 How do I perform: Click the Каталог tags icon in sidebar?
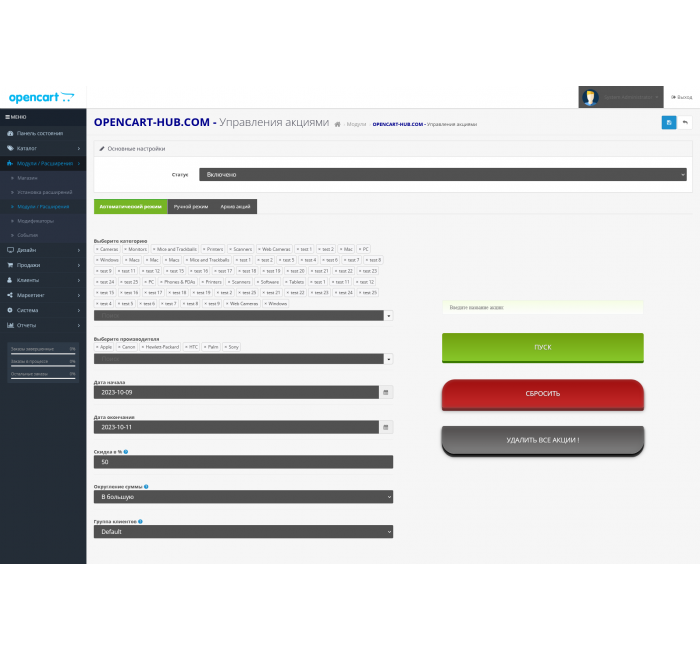(10, 148)
